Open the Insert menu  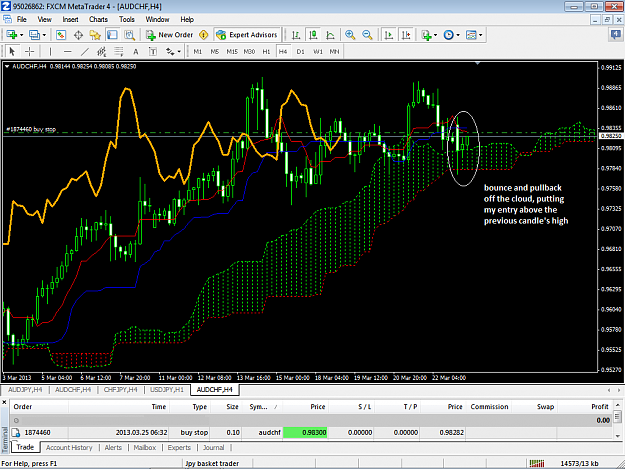click(70, 19)
